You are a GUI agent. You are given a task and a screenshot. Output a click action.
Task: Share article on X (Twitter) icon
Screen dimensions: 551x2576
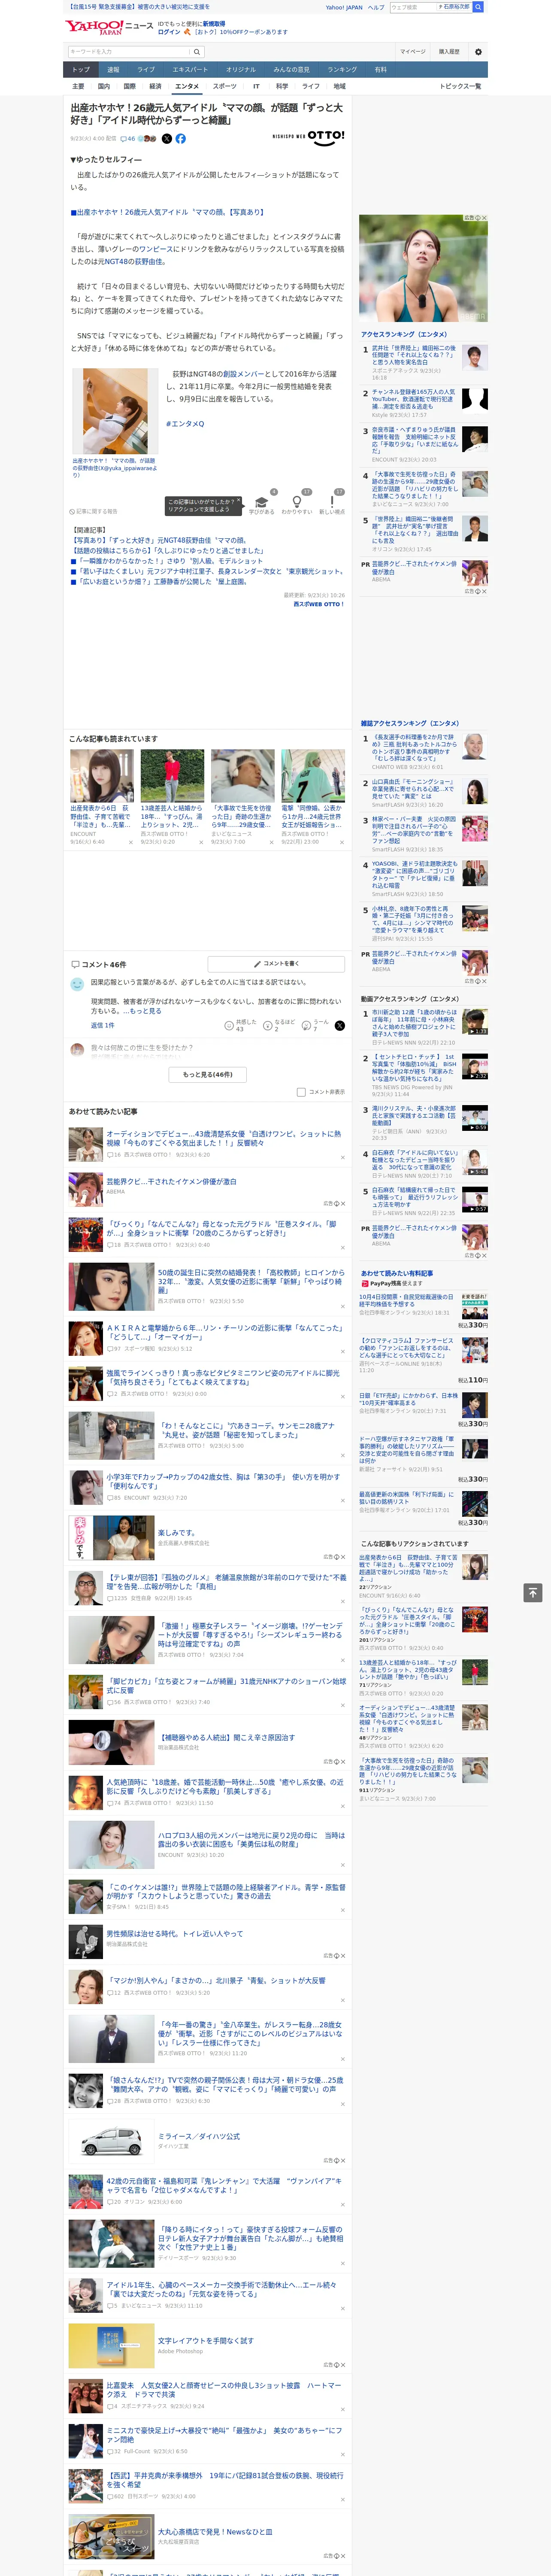click(x=167, y=139)
